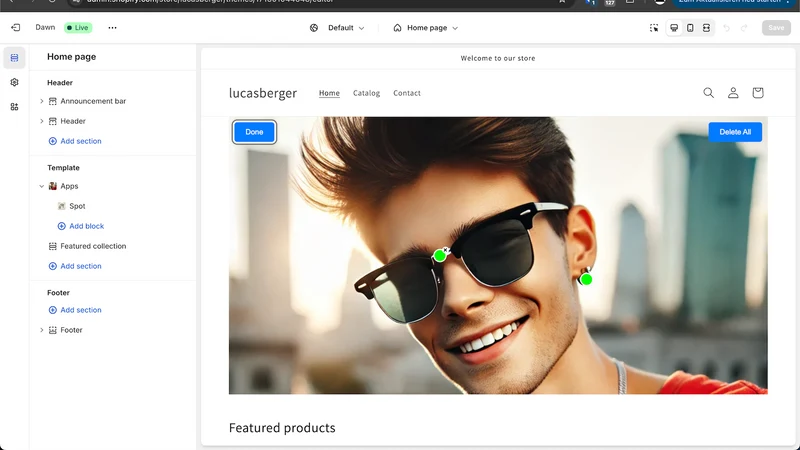Open the three-dot more actions menu

pos(112,28)
